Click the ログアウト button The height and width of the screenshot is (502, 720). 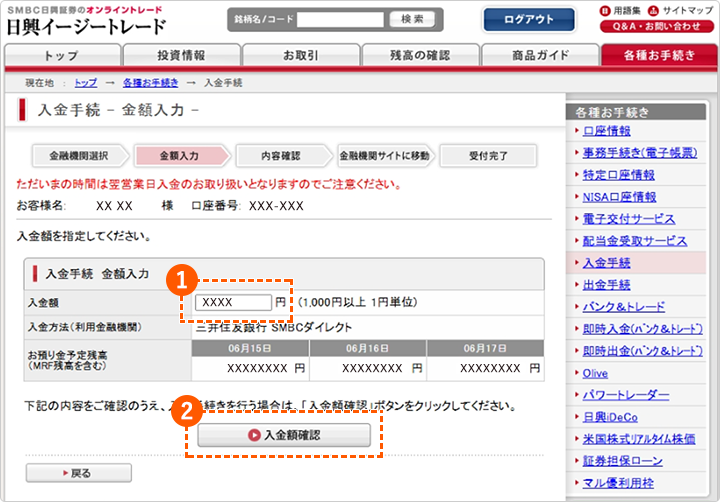click(529, 20)
